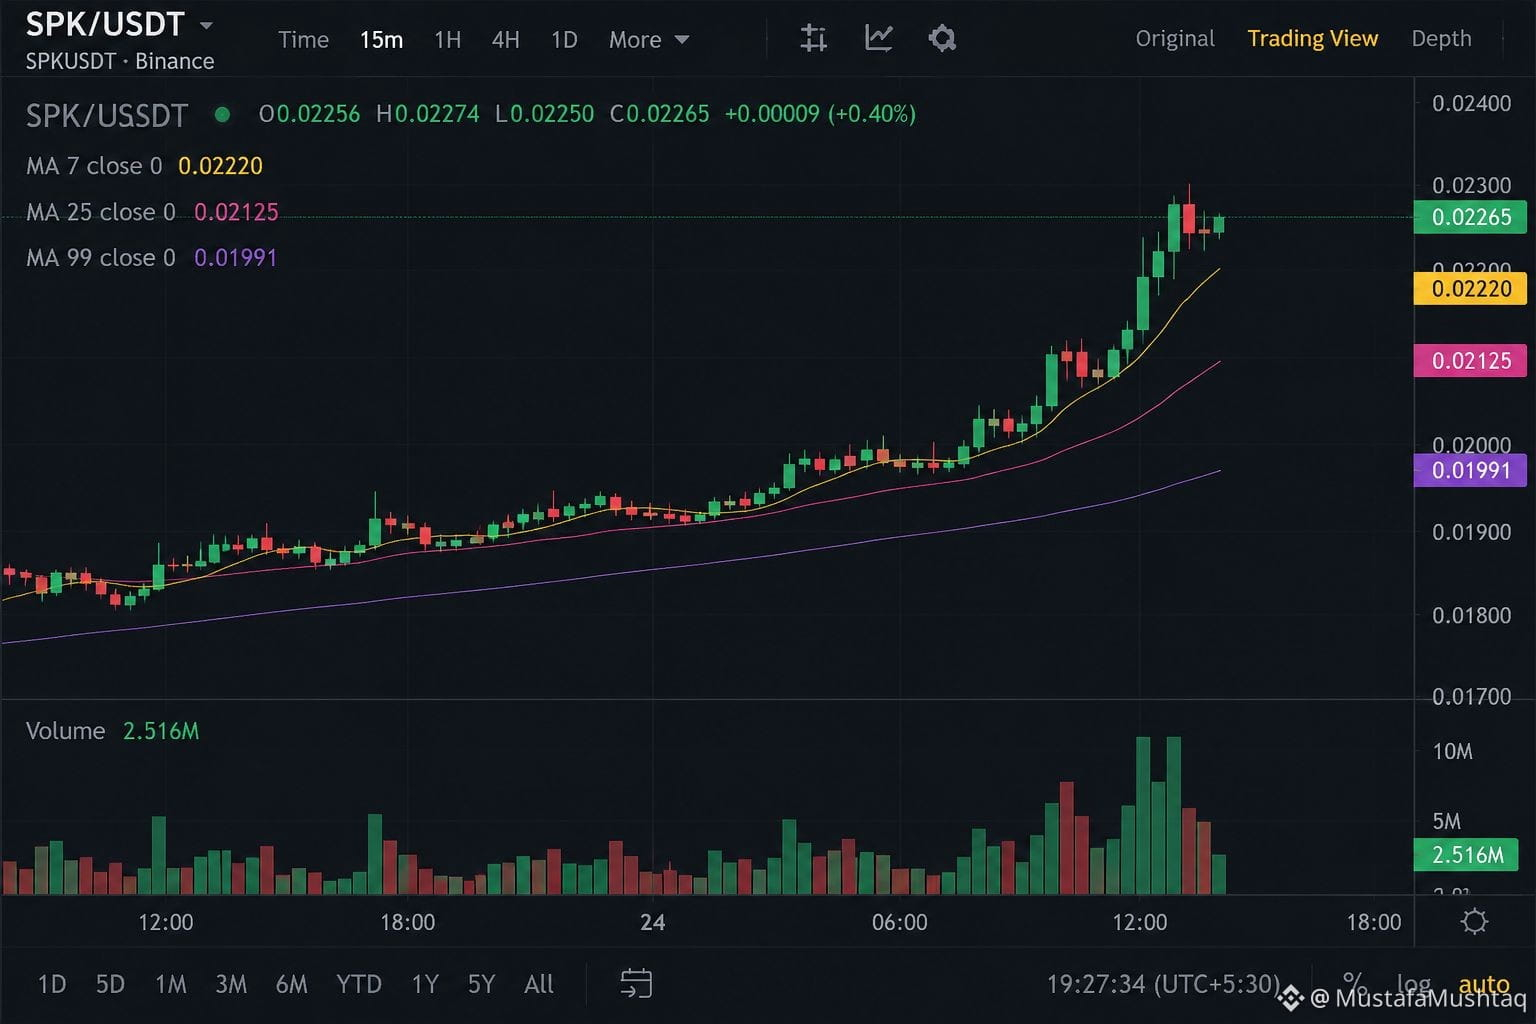Click the yellow MA7 price label 0.02220

pyautogui.click(x=1470, y=289)
